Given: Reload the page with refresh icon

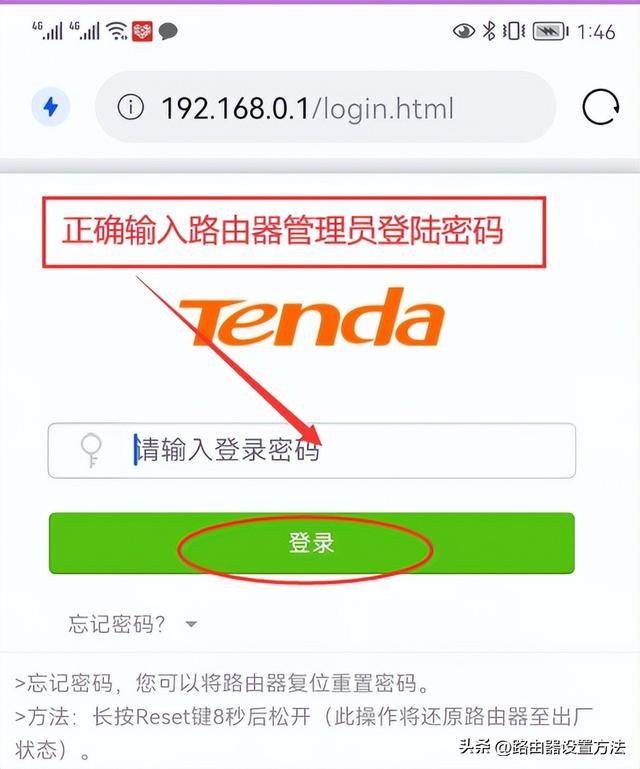Looking at the screenshot, I should pyautogui.click(x=601, y=107).
